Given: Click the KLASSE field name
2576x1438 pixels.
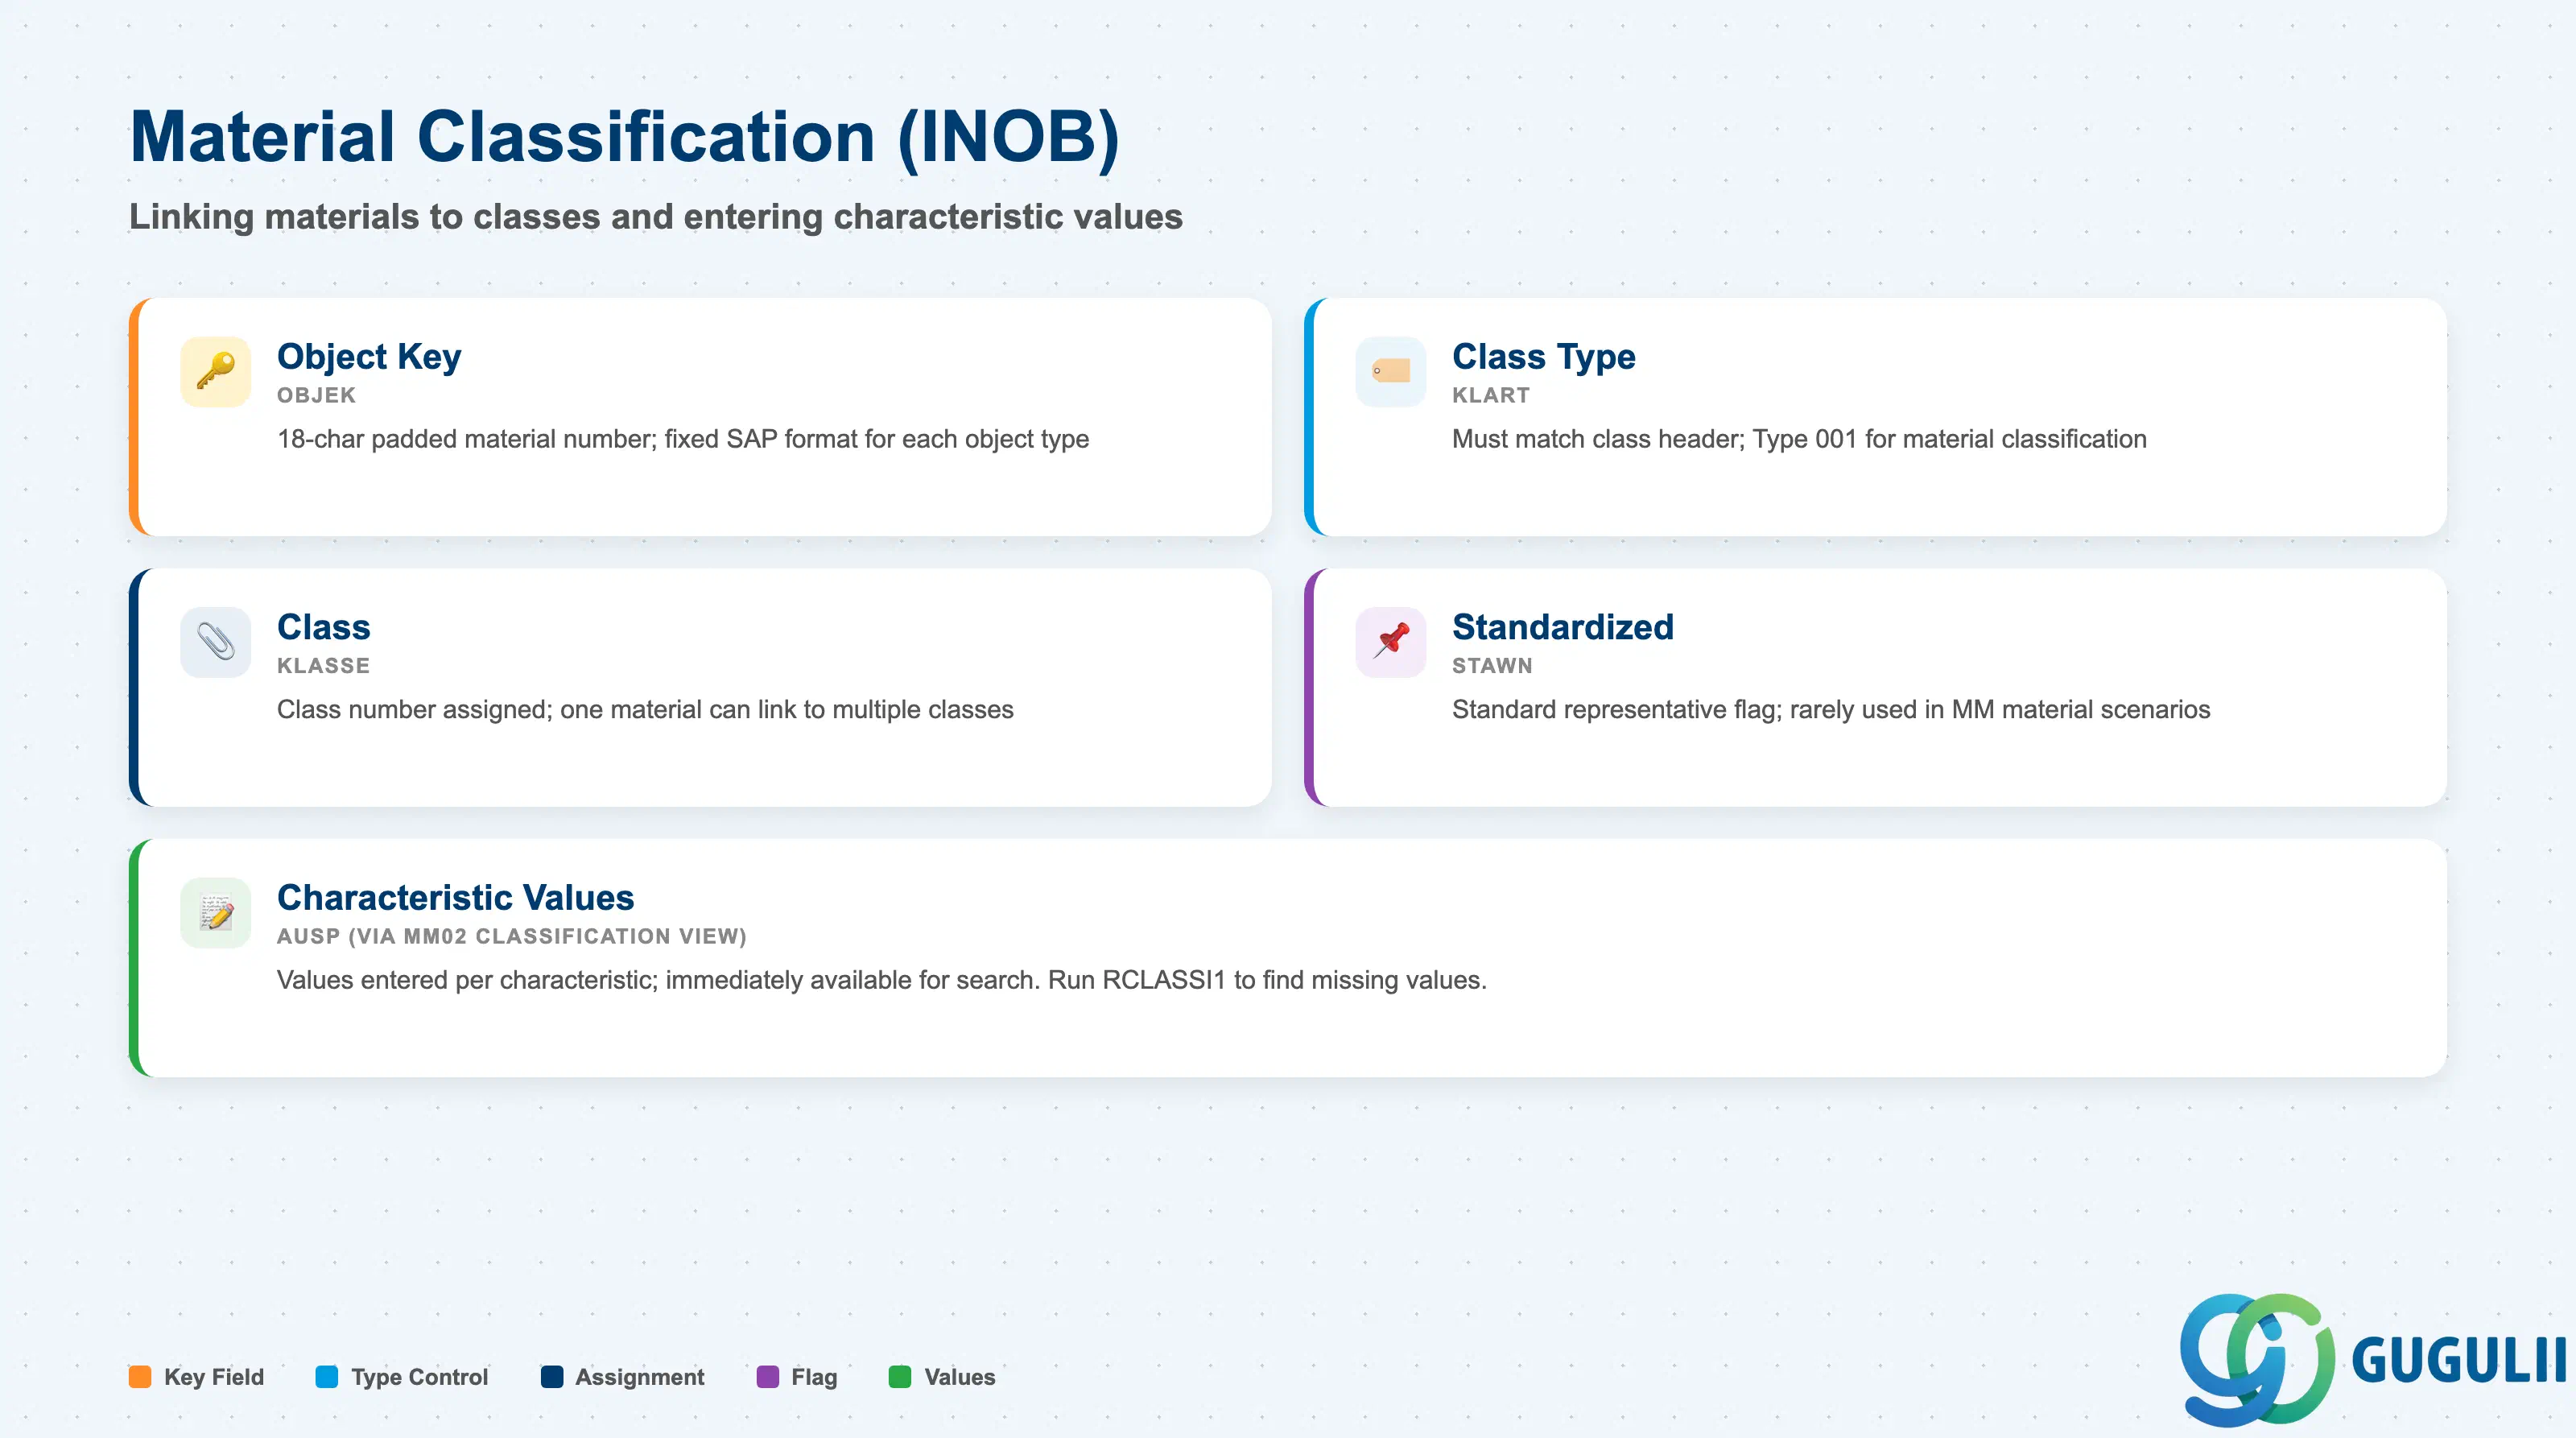Looking at the screenshot, I should (x=323, y=666).
